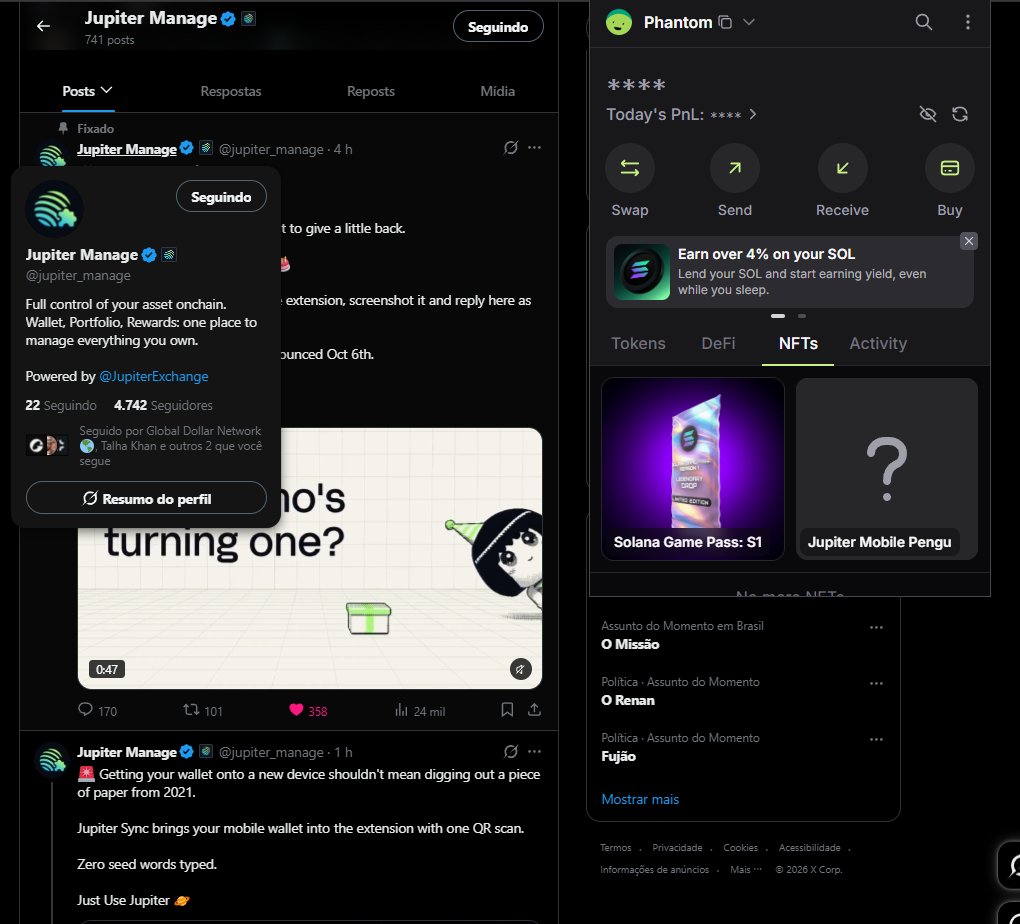Open Phantom three-dot options menu
This screenshot has width=1020, height=924.
click(x=967, y=22)
